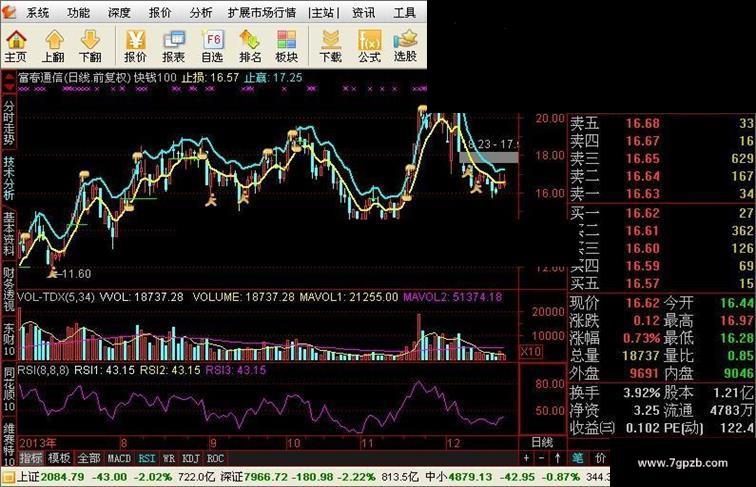Switch to the 基本资料 side tab
Screen dimensions: 756x487
coord(9,234)
